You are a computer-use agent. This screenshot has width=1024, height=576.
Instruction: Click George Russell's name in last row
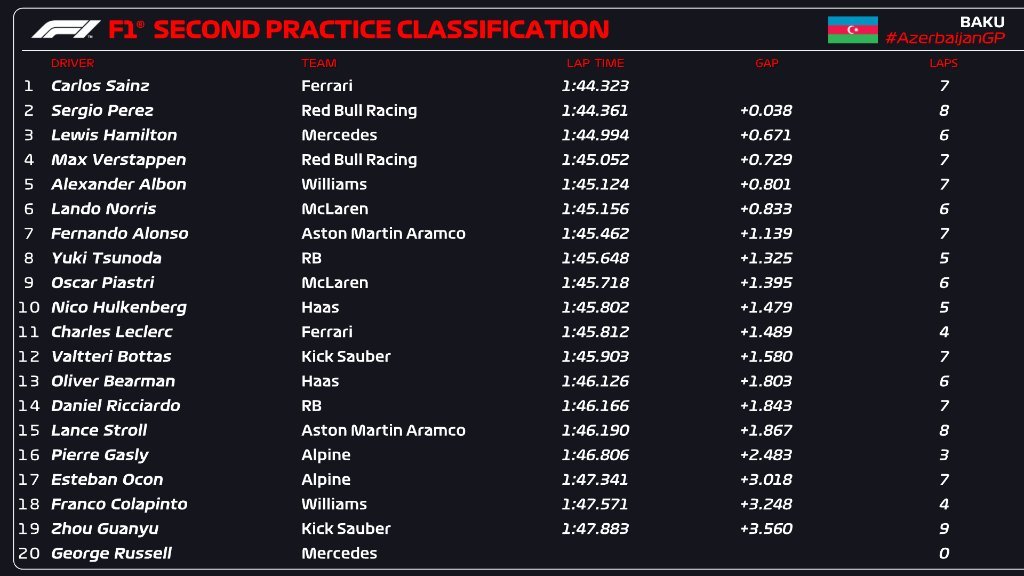[111, 553]
